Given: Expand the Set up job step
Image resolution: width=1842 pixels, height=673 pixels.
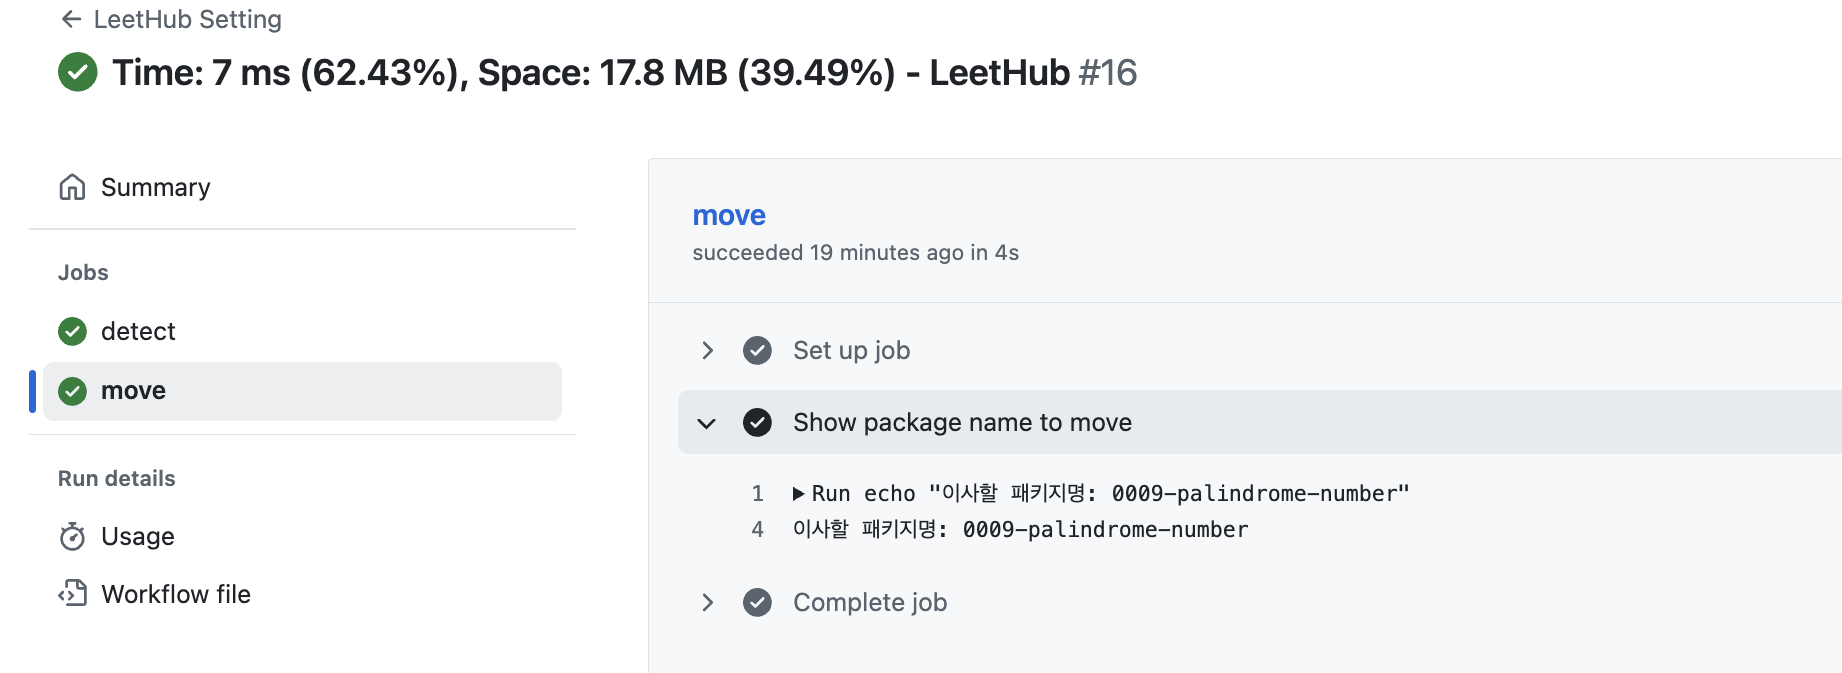Looking at the screenshot, I should pyautogui.click(x=707, y=350).
